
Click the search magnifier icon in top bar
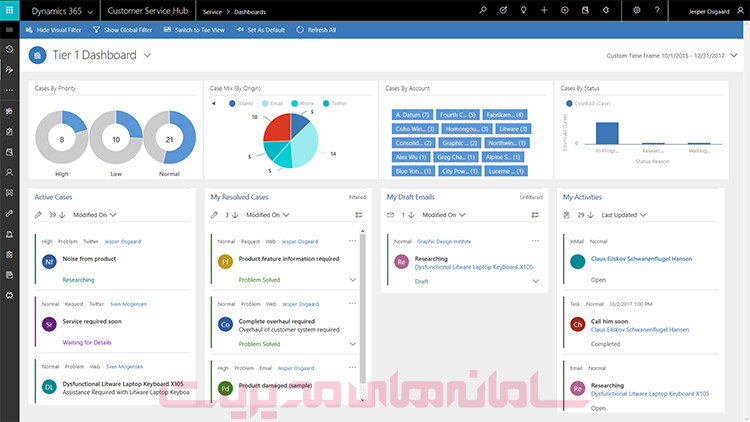coord(483,10)
